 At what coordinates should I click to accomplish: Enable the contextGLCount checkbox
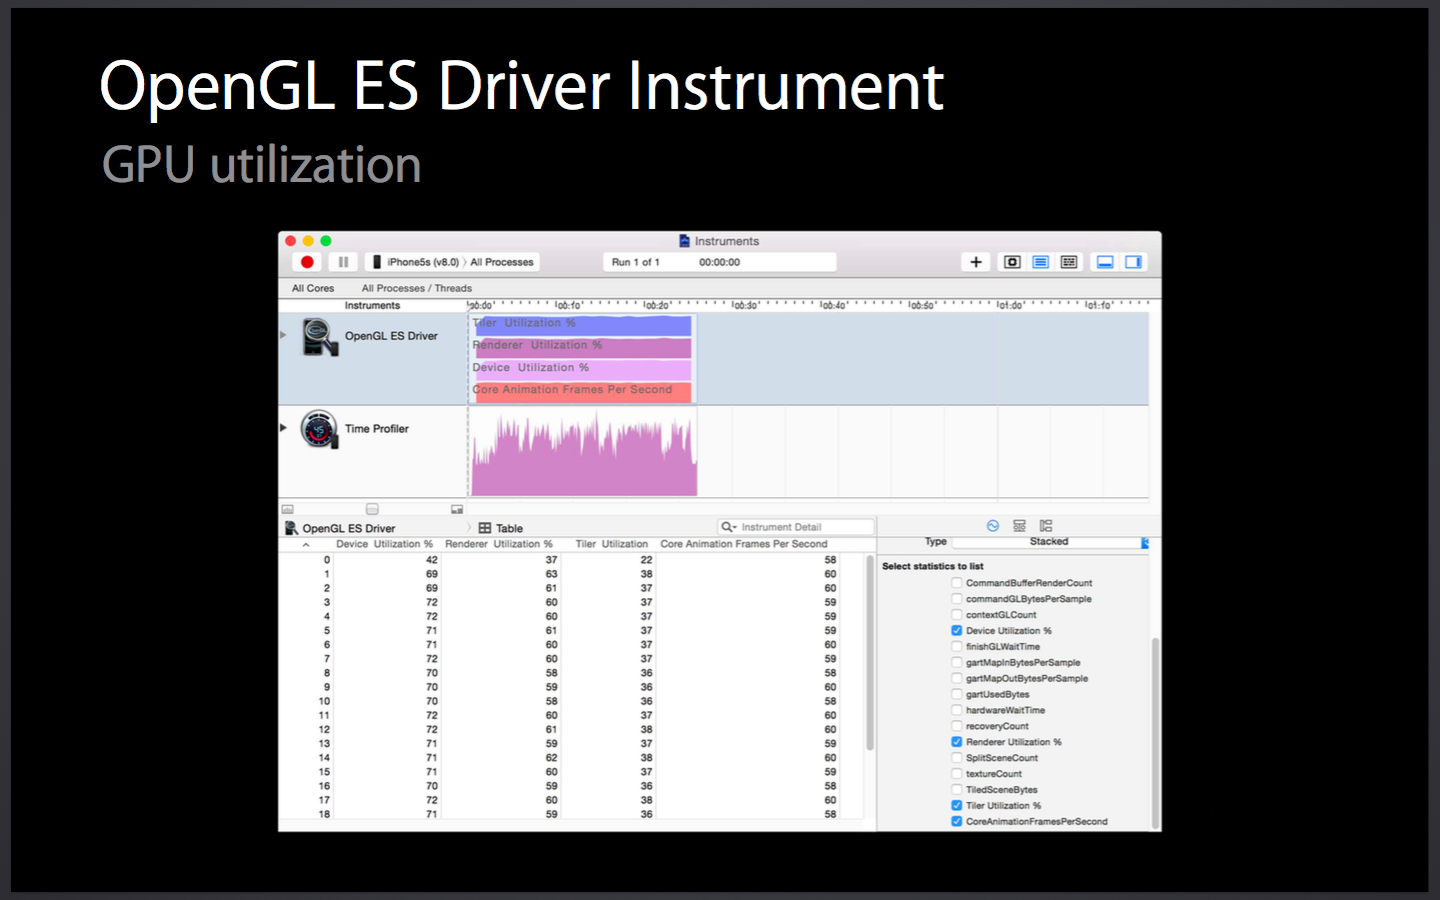957,615
